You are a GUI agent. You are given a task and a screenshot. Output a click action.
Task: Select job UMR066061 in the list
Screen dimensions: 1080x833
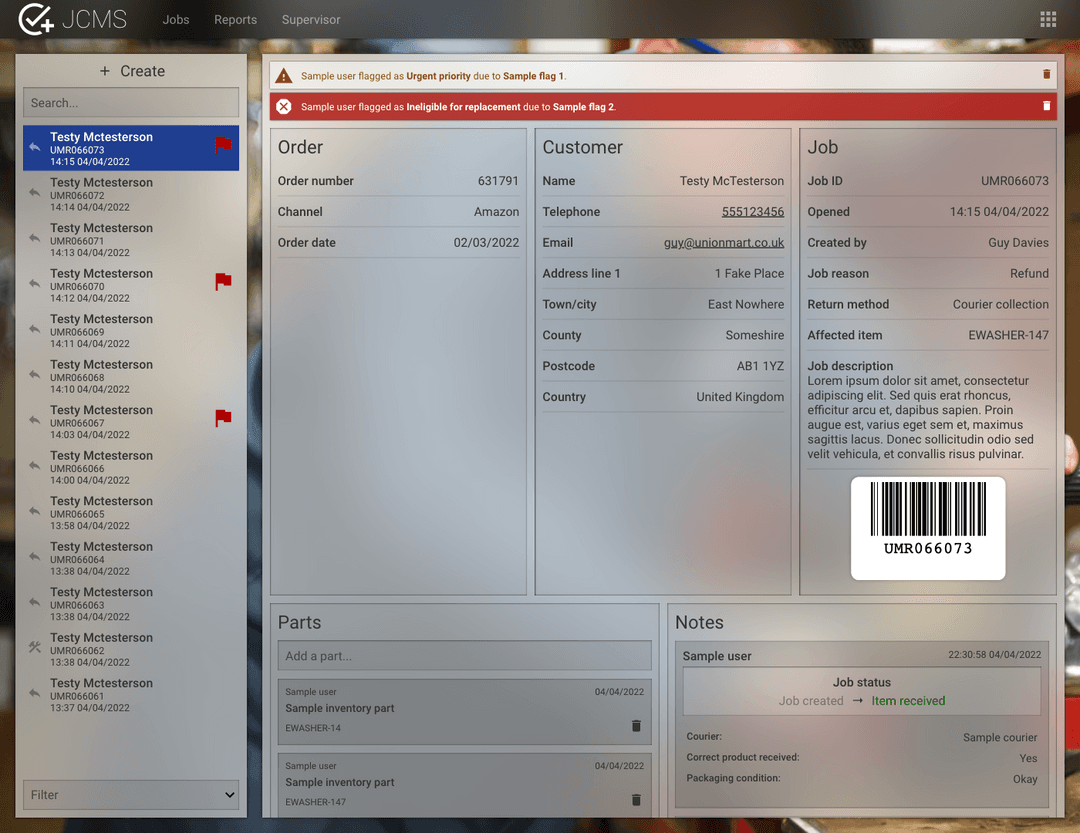[131, 694]
